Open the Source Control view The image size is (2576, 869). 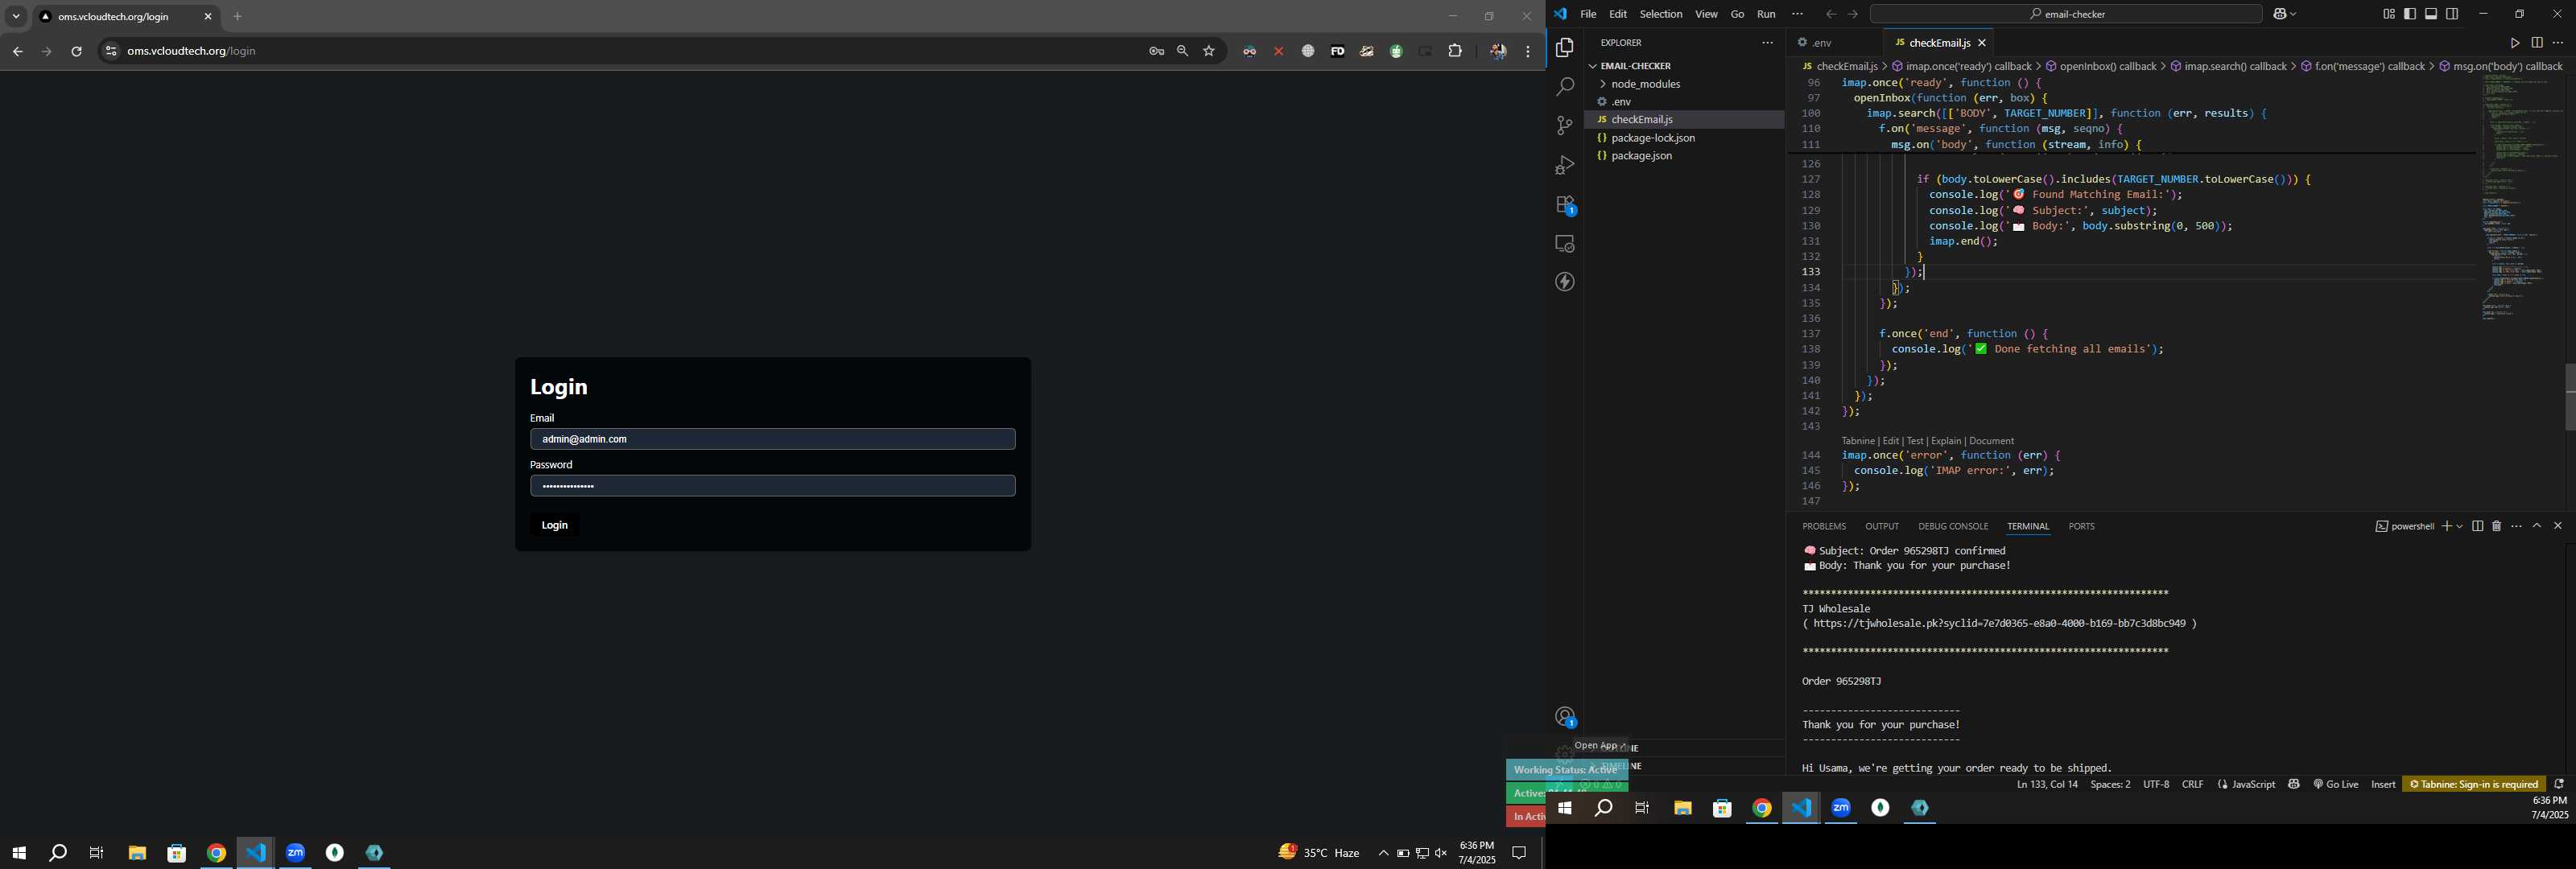[1565, 126]
